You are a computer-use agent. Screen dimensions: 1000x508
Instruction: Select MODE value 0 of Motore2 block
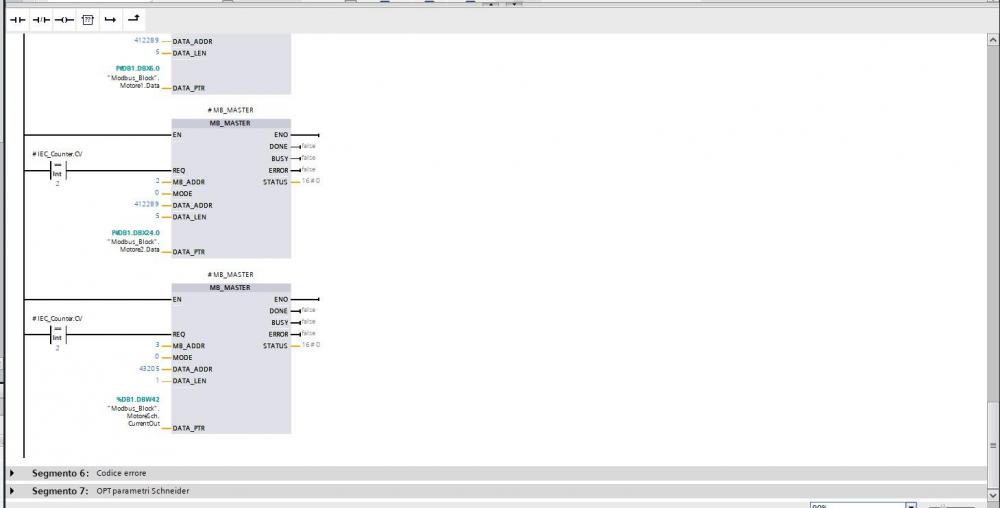tap(157, 192)
